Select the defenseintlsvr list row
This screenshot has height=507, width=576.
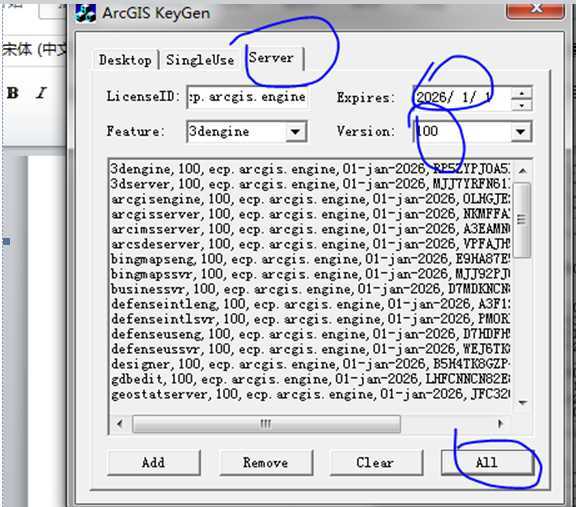point(310,319)
